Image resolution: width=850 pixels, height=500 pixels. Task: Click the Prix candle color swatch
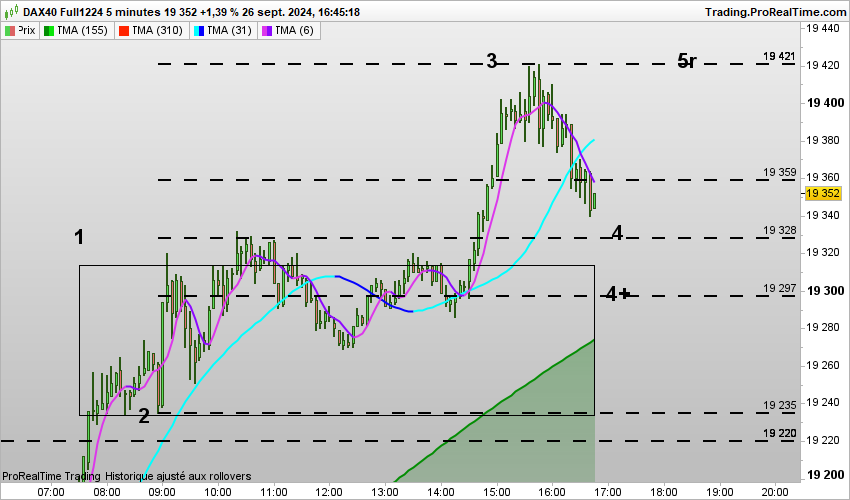[x=10, y=31]
